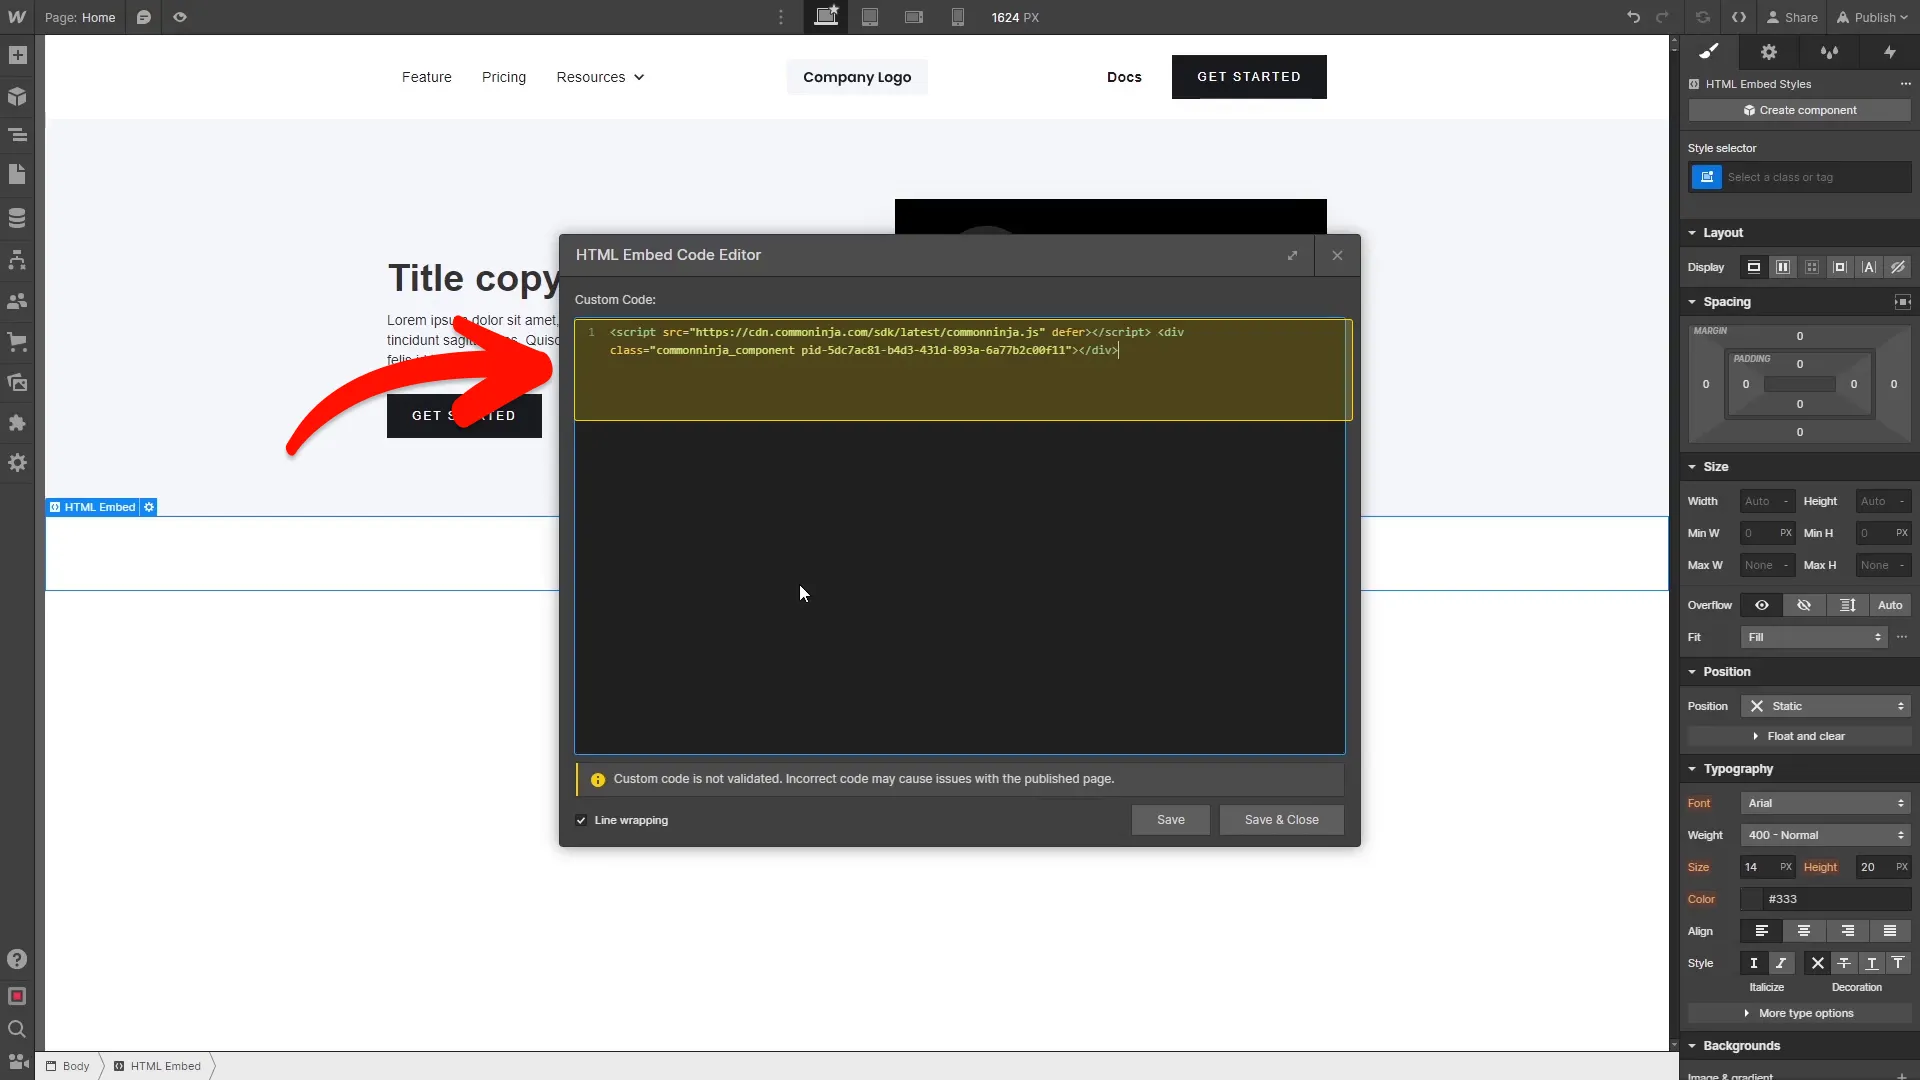Open the Position Static dropdown

pyautogui.click(x=1826, y=706)
